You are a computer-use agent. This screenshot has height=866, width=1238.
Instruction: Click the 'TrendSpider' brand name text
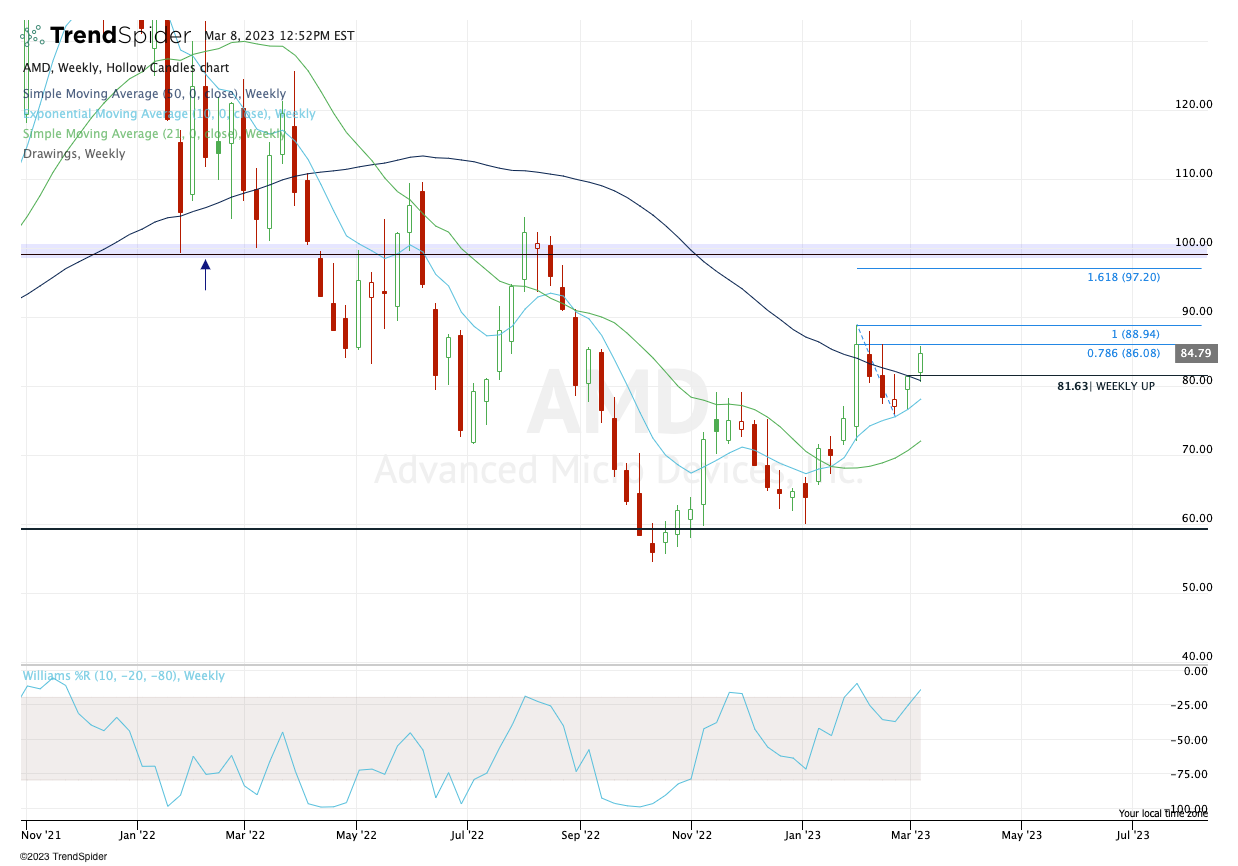[120, 36]
